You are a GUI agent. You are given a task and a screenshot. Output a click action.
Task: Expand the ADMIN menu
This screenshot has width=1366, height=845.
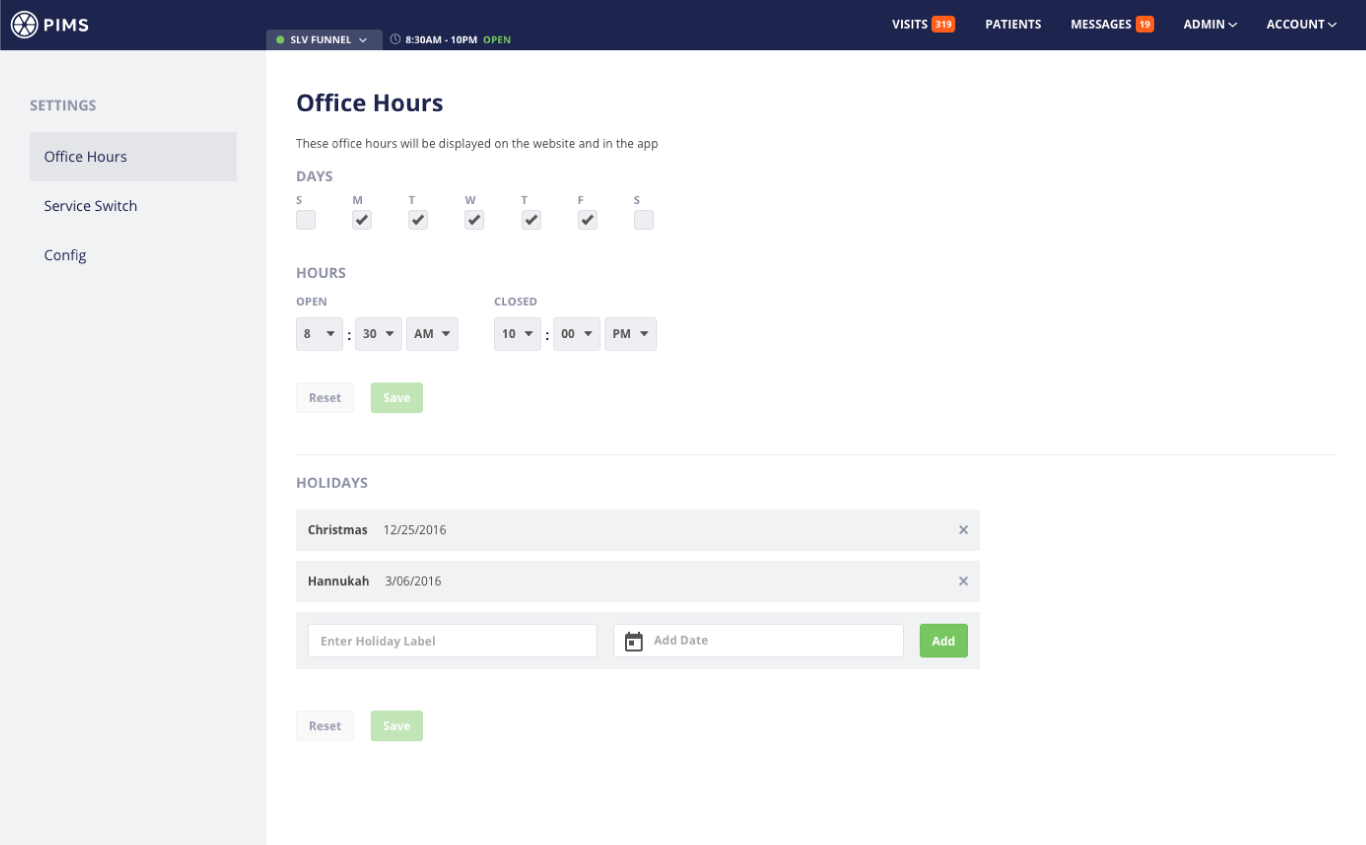coord(1210,24)
